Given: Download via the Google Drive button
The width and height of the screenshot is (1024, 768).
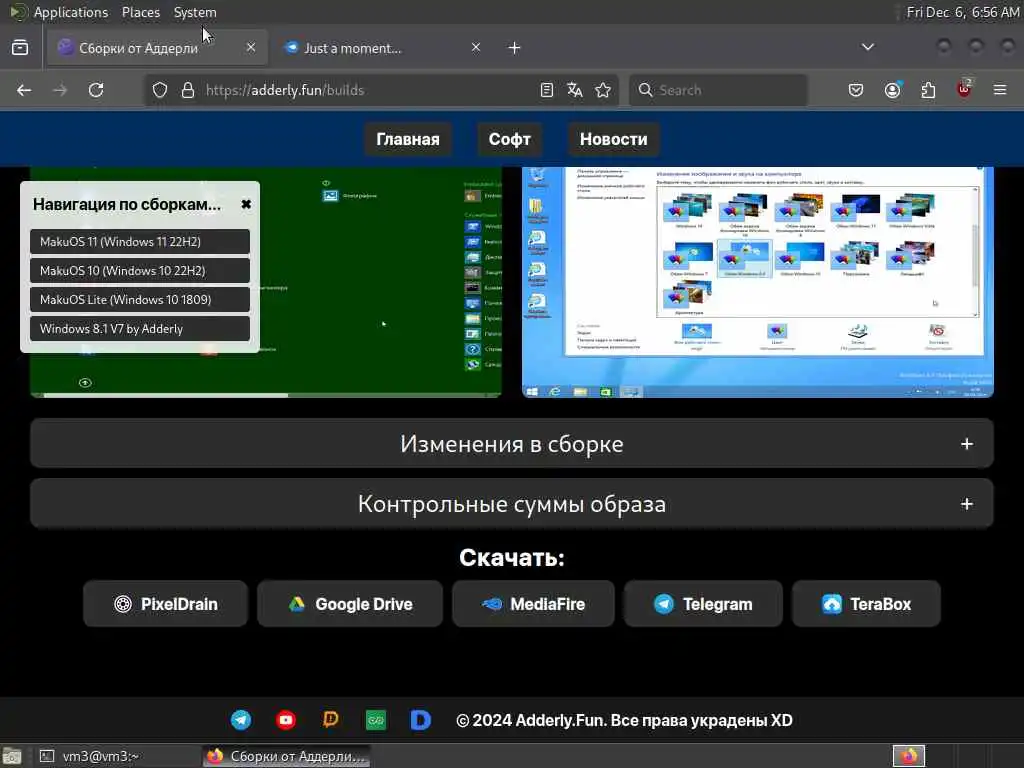Looking at the screenshot, I should pos(350,604).
